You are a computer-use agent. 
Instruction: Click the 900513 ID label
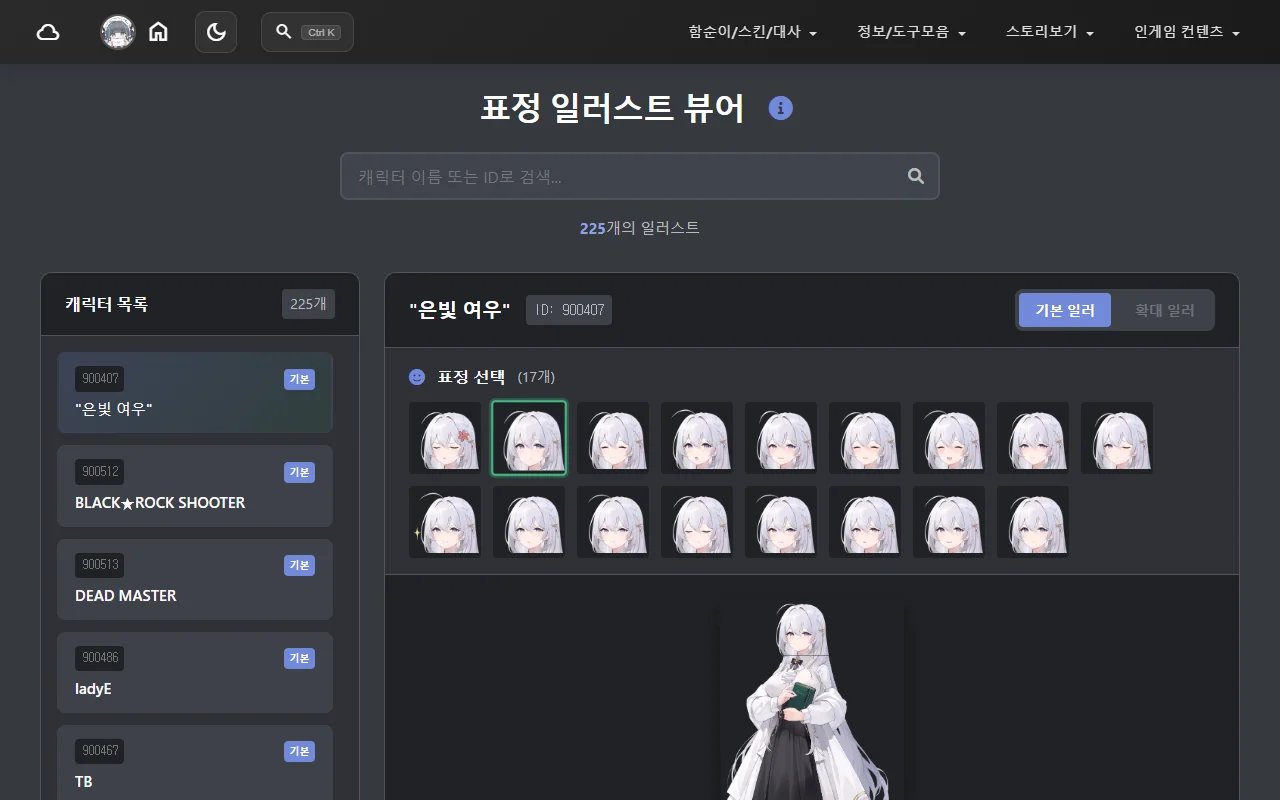pos(100,565)
